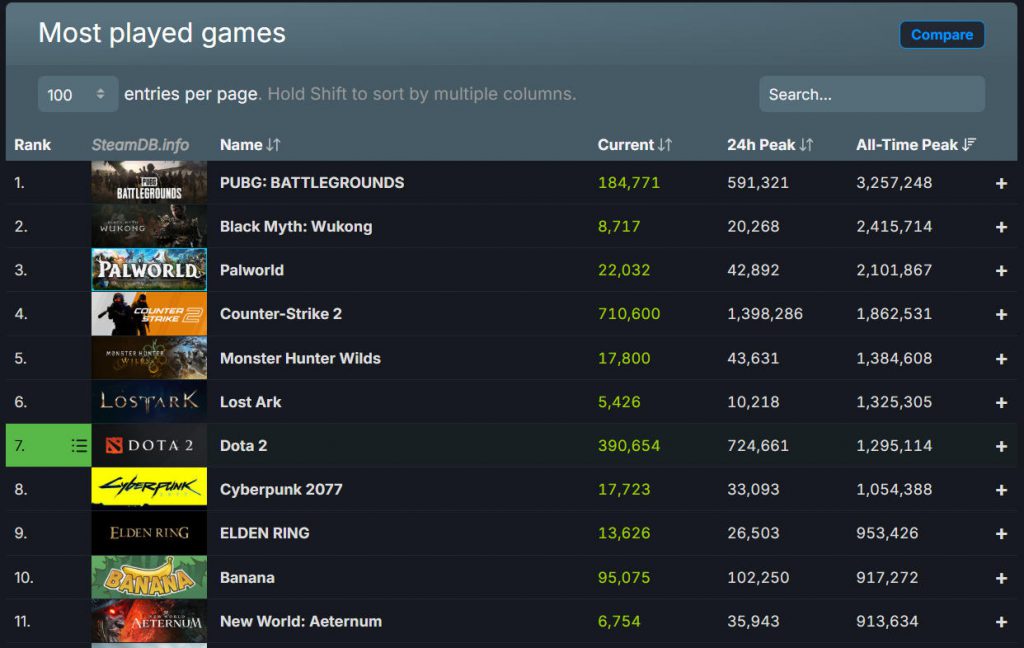
Task: Click the list icon in rank 7 cell
Action: [x=79, y=446]
